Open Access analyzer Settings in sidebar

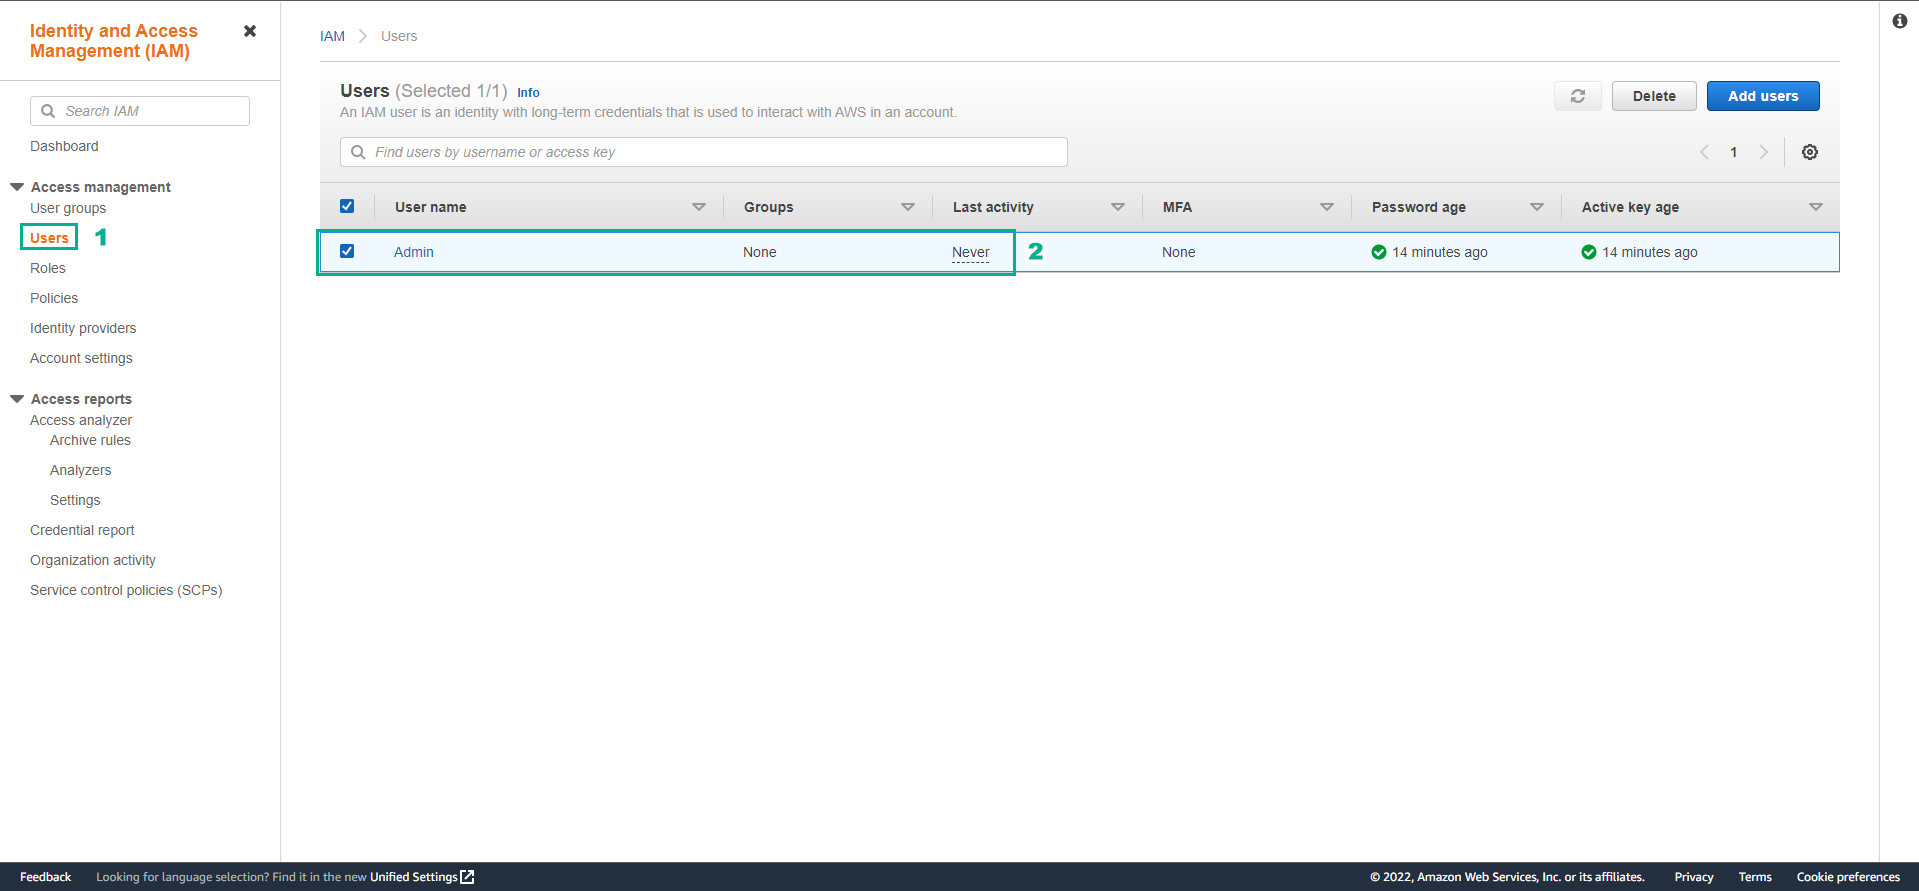pyautogui.click(x=75, y=500)
